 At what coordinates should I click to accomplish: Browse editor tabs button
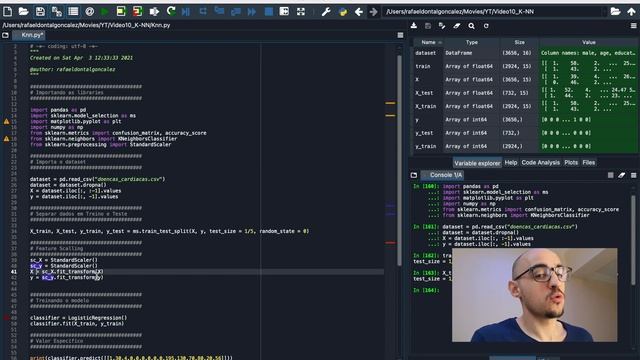pyautogui.click(x=5, y=35)
